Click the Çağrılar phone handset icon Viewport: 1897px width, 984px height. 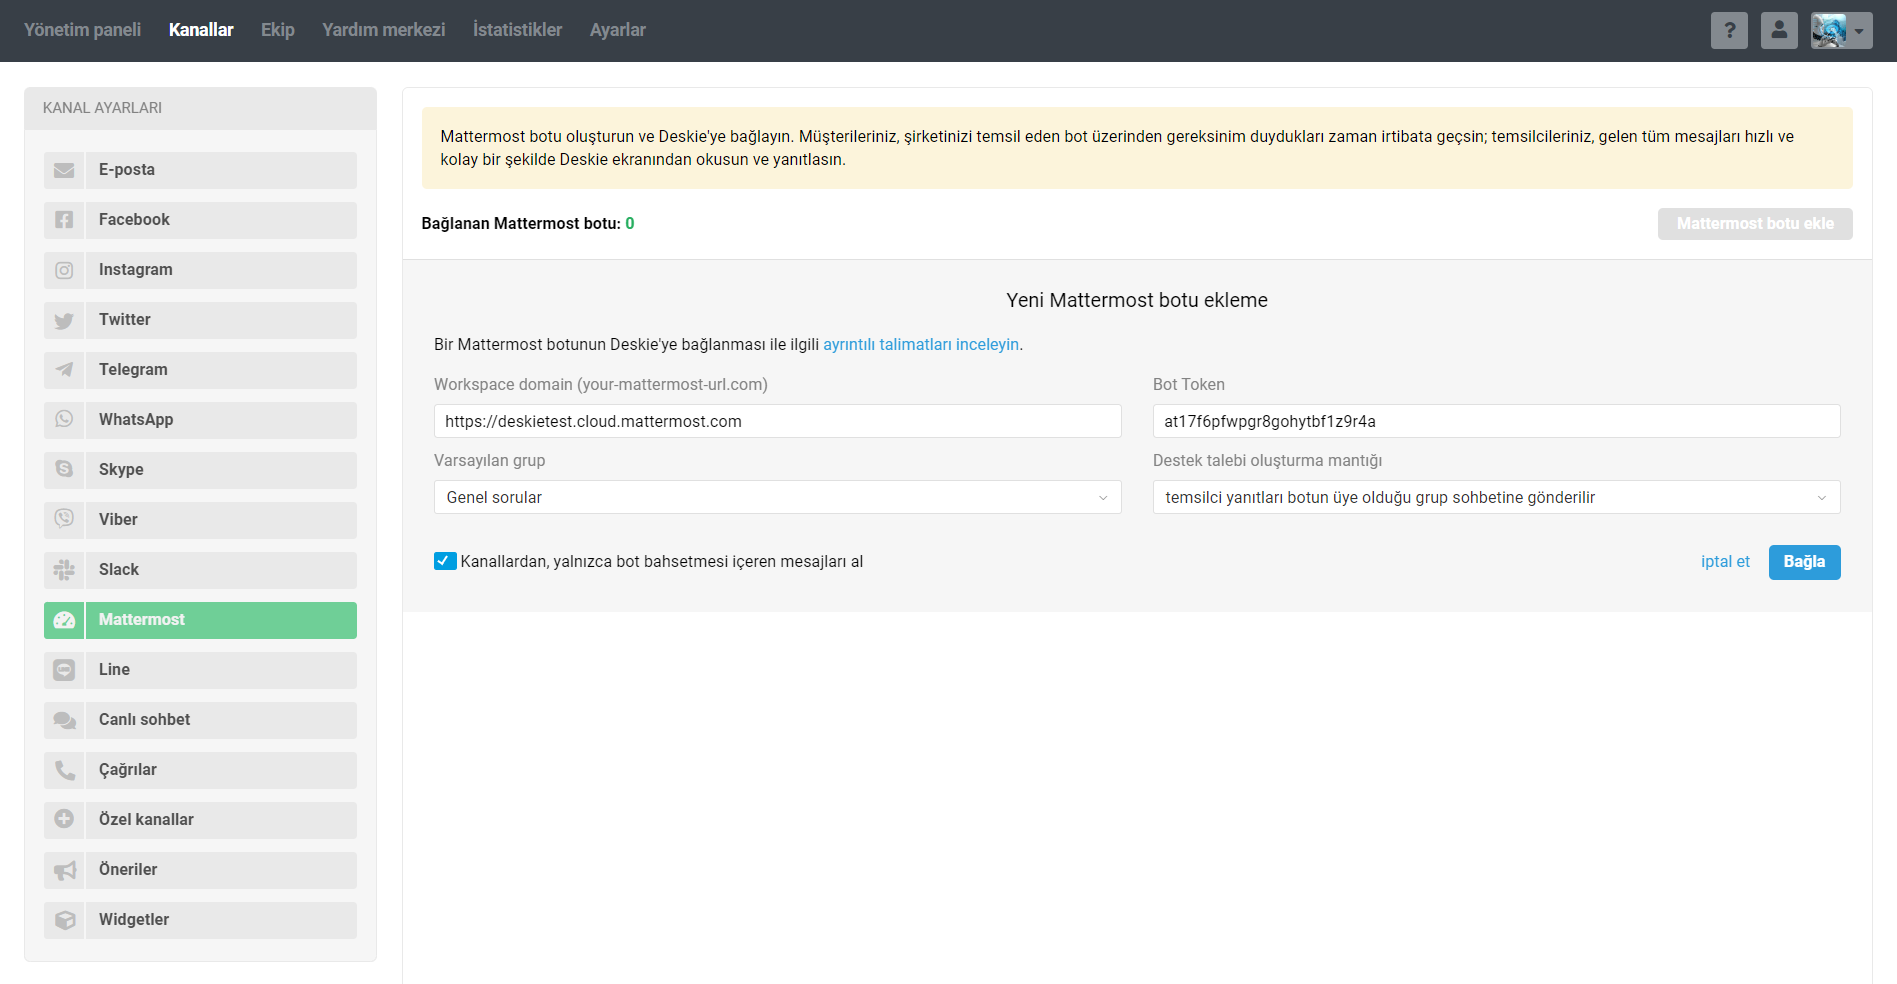(x=64, y=770)
